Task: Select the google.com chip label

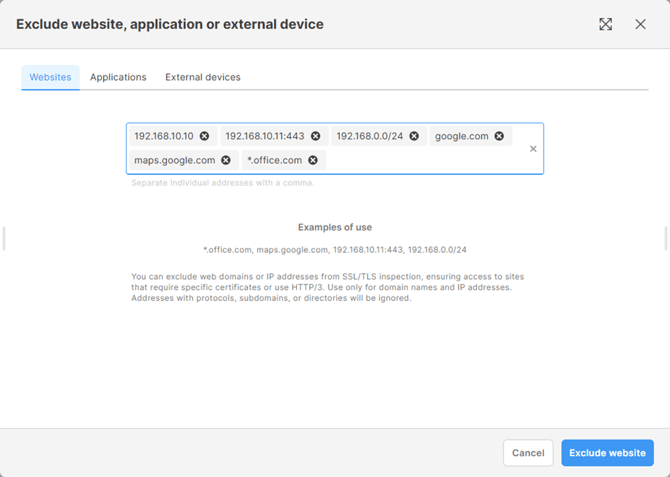Action: pos(461,136)
